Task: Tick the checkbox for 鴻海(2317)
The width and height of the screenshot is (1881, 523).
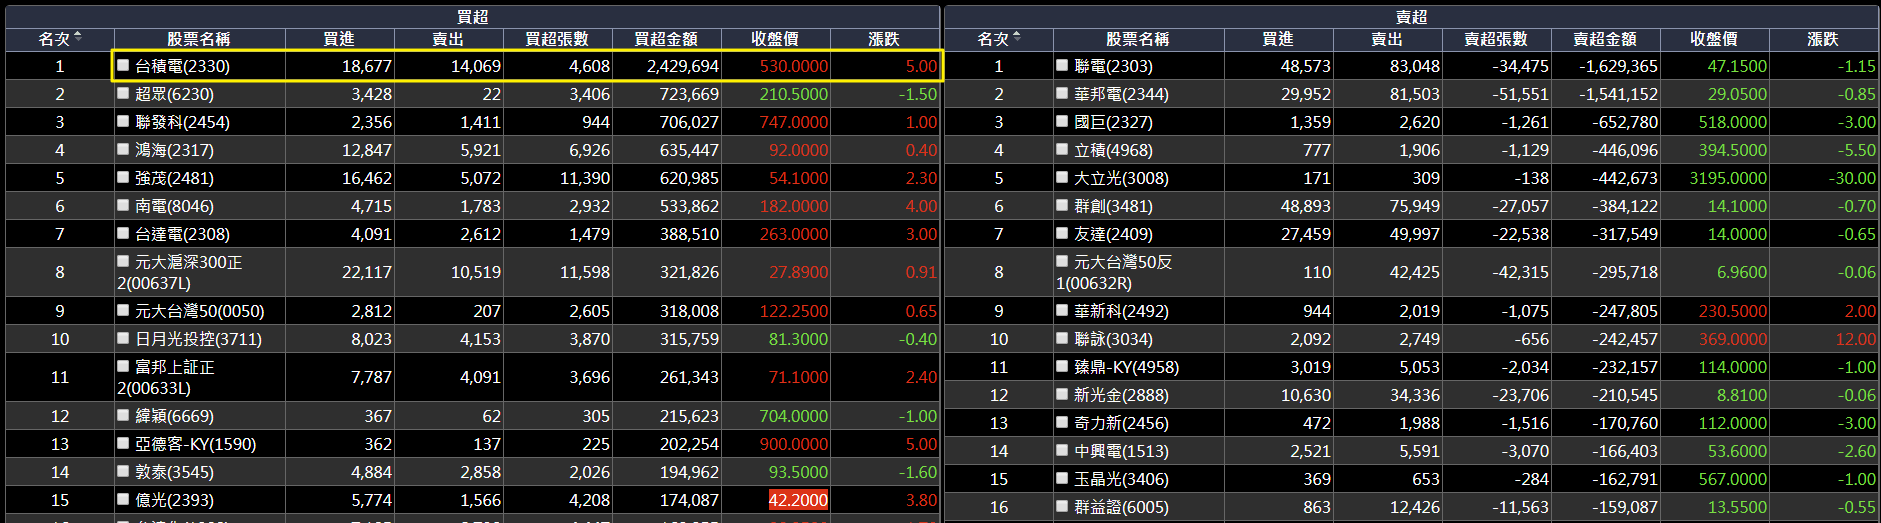Action: [x=123, y=149]
